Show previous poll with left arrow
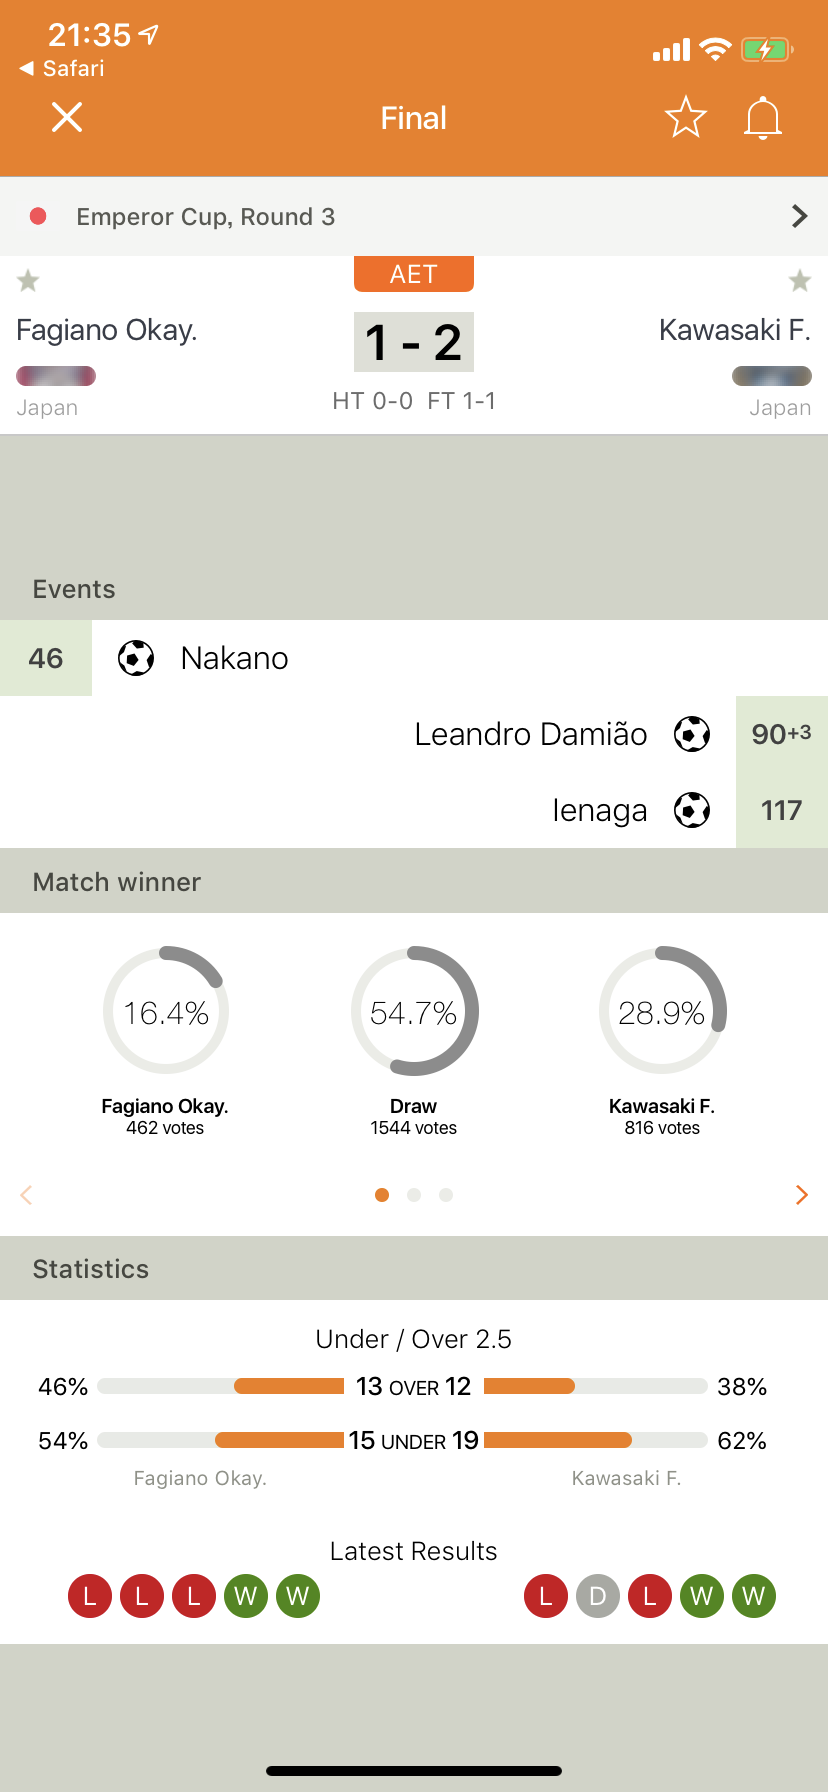Viewport: 828px width, 1792px height. (x=27, y=1195)
